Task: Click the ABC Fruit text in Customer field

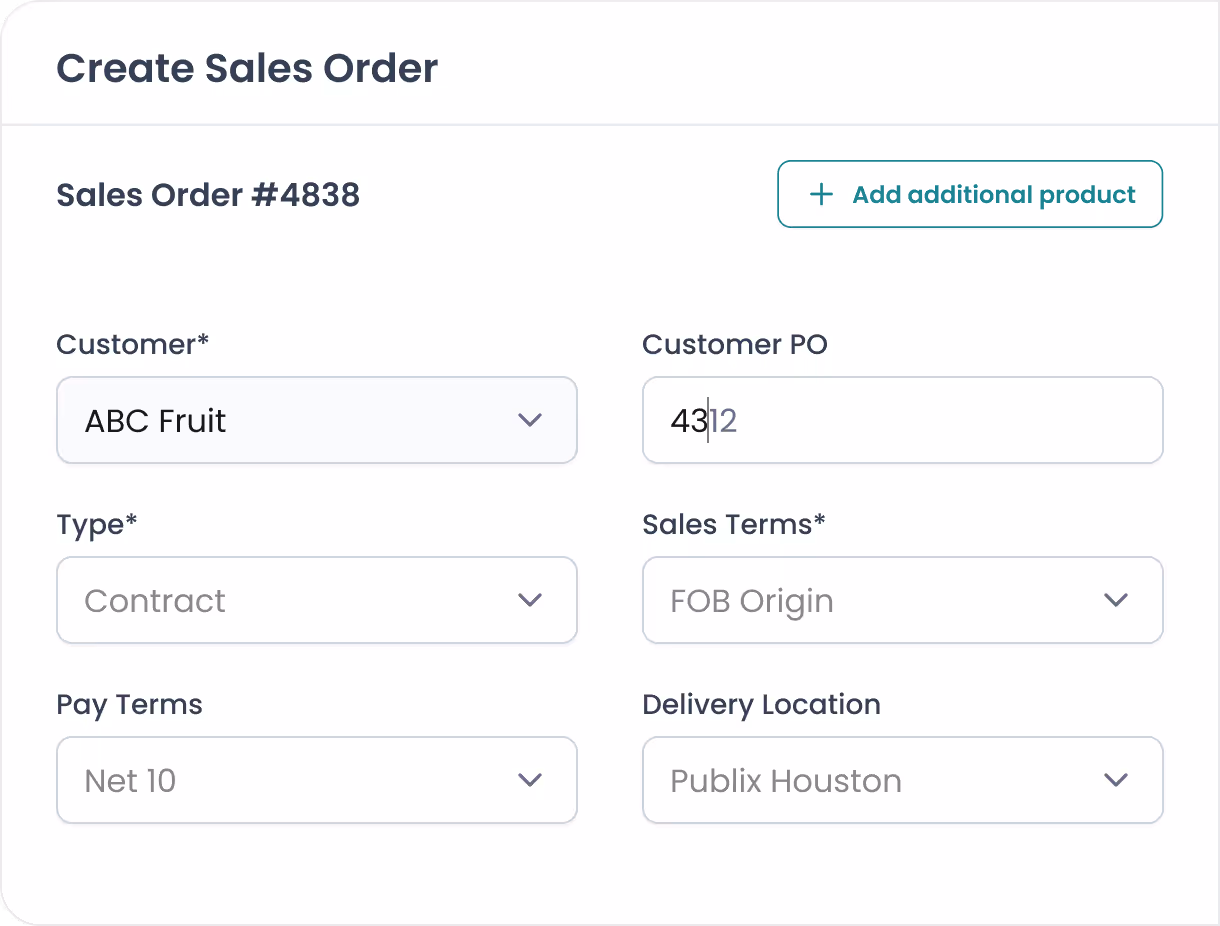Action: pos(155,420)
